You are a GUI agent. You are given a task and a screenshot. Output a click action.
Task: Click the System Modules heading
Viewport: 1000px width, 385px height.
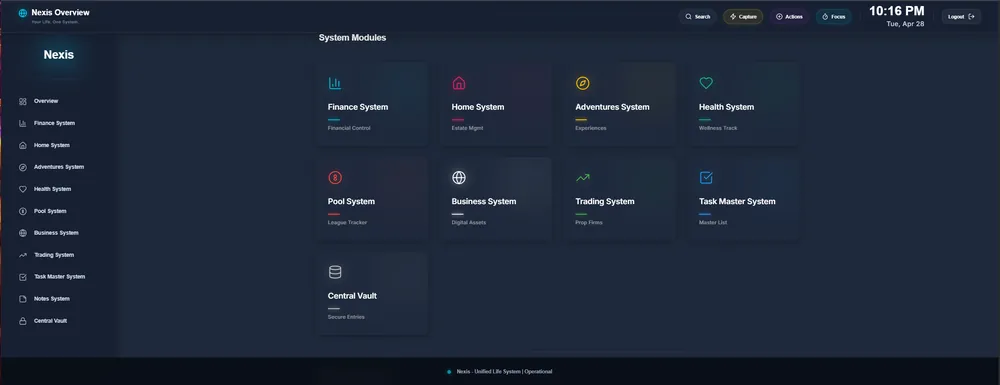352,38
